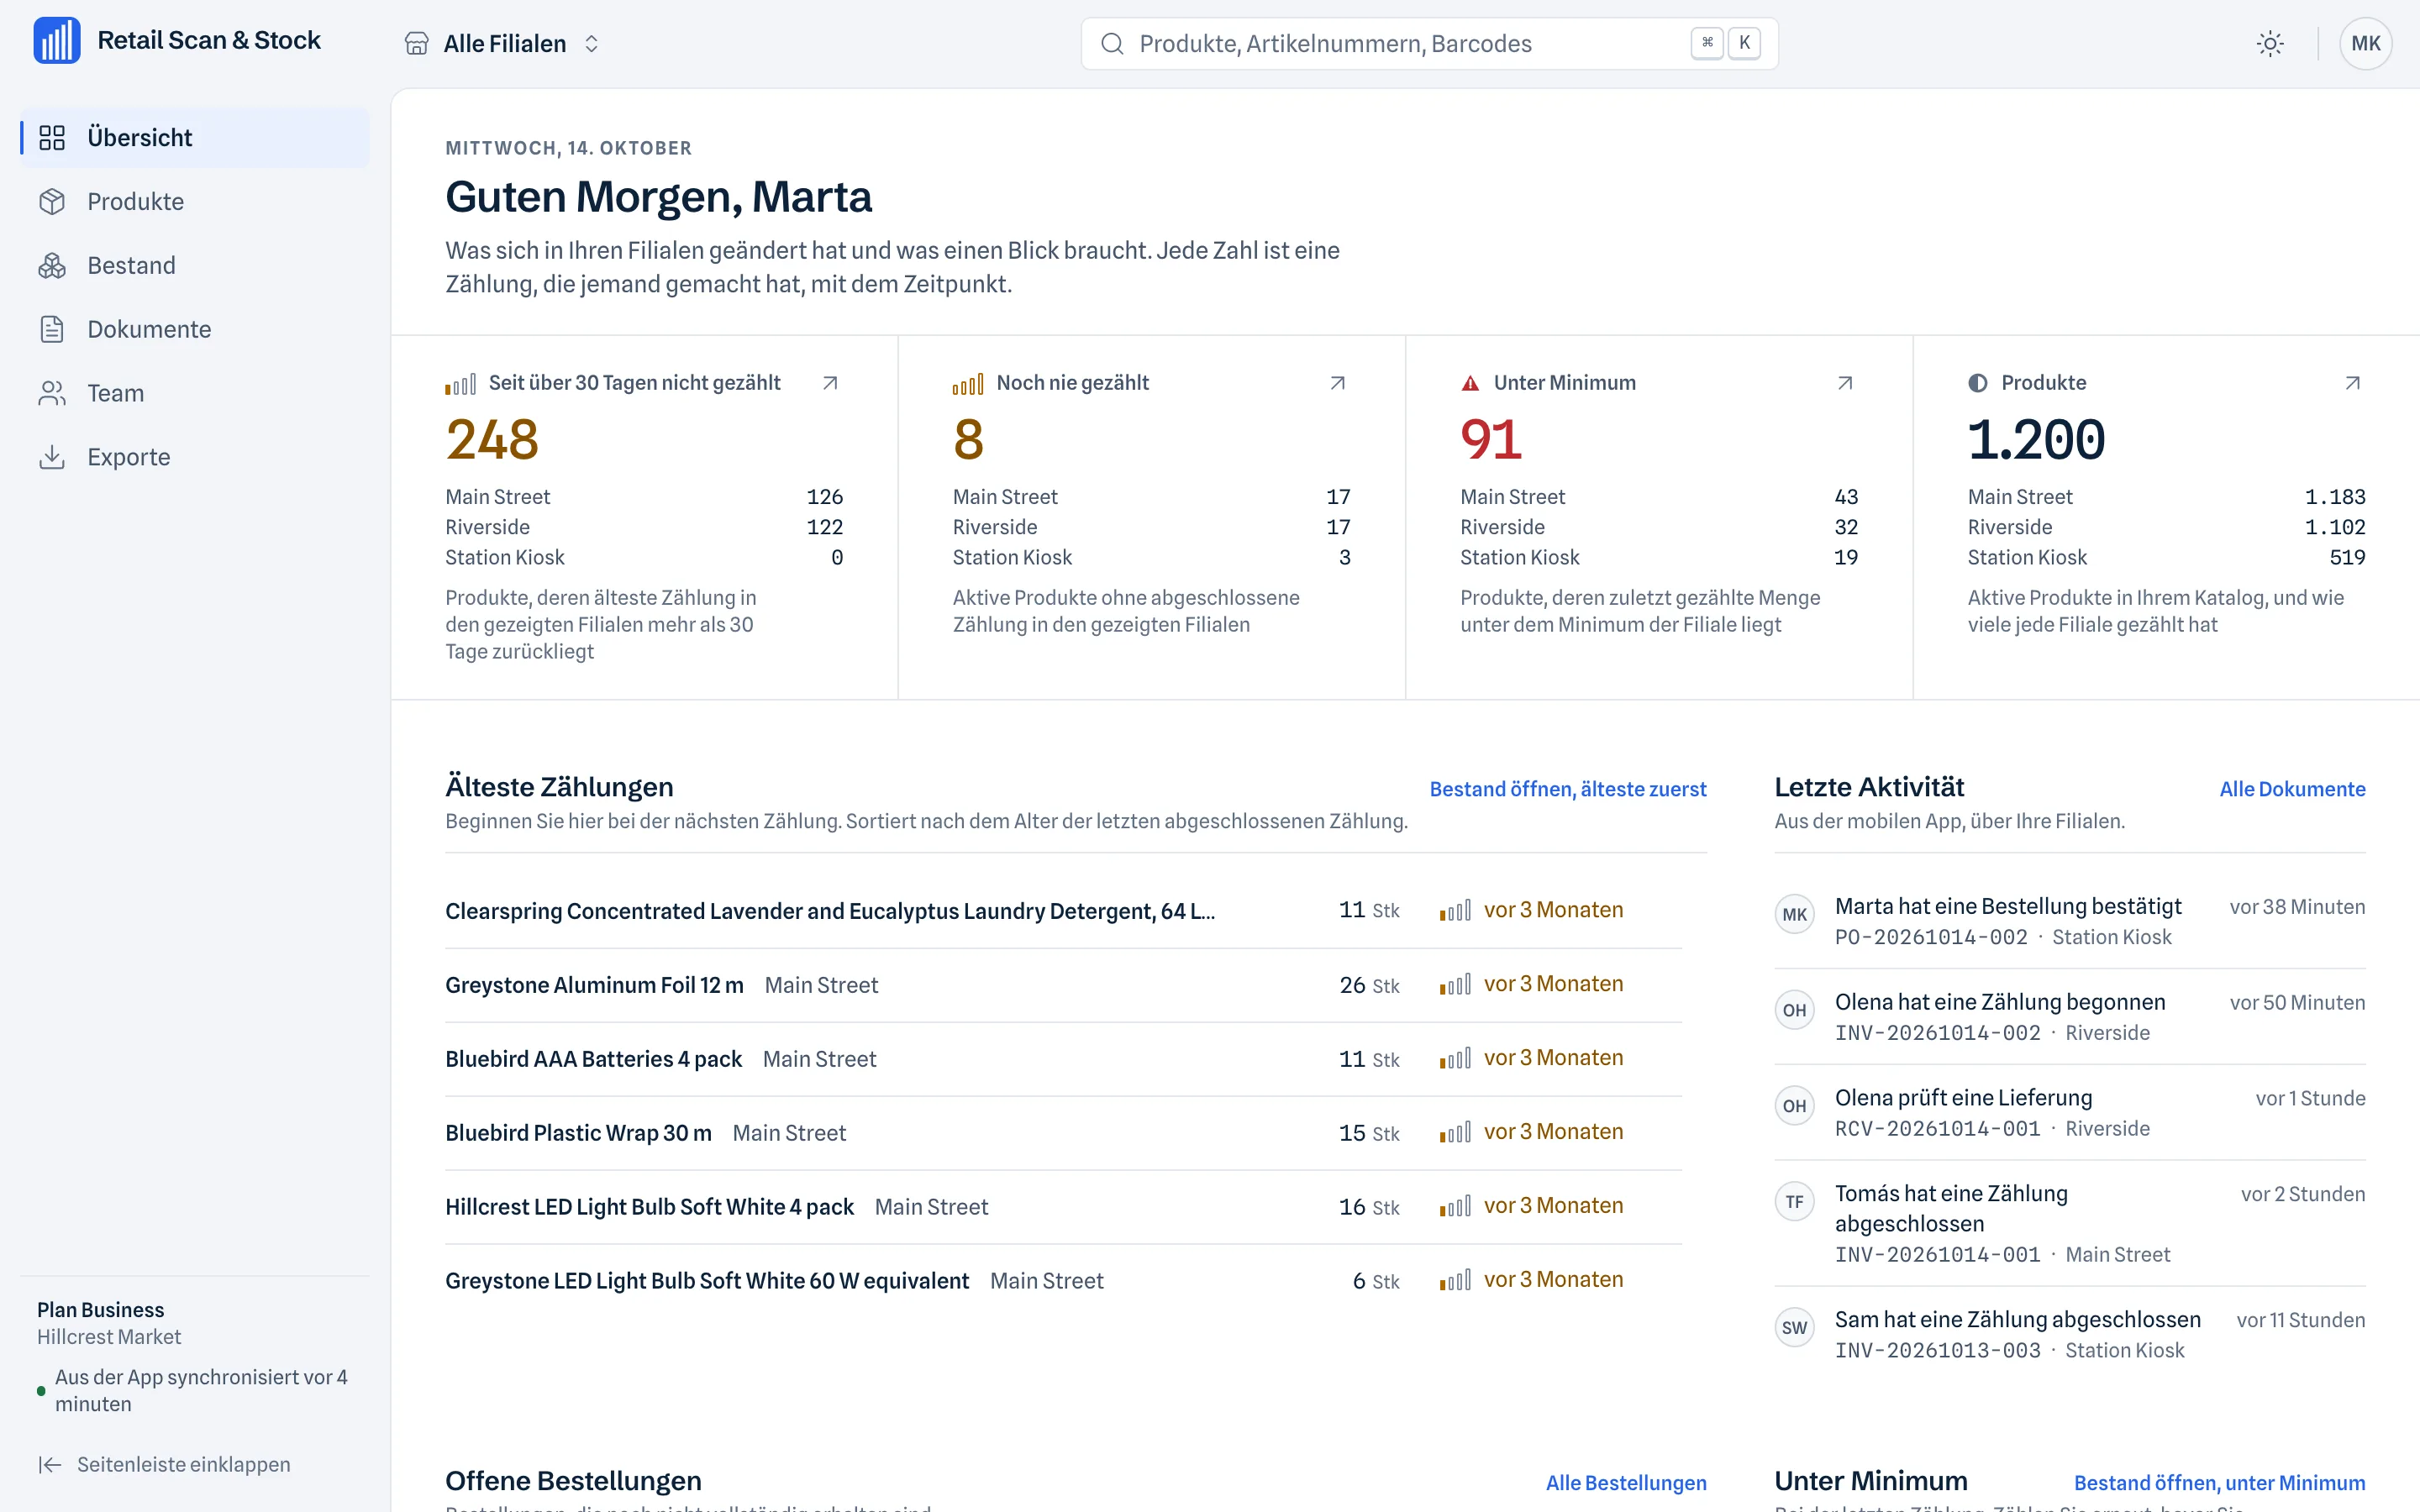Follow 'Bestand öffnen, unter Minimum' link

click(x=2219, y=1483)
